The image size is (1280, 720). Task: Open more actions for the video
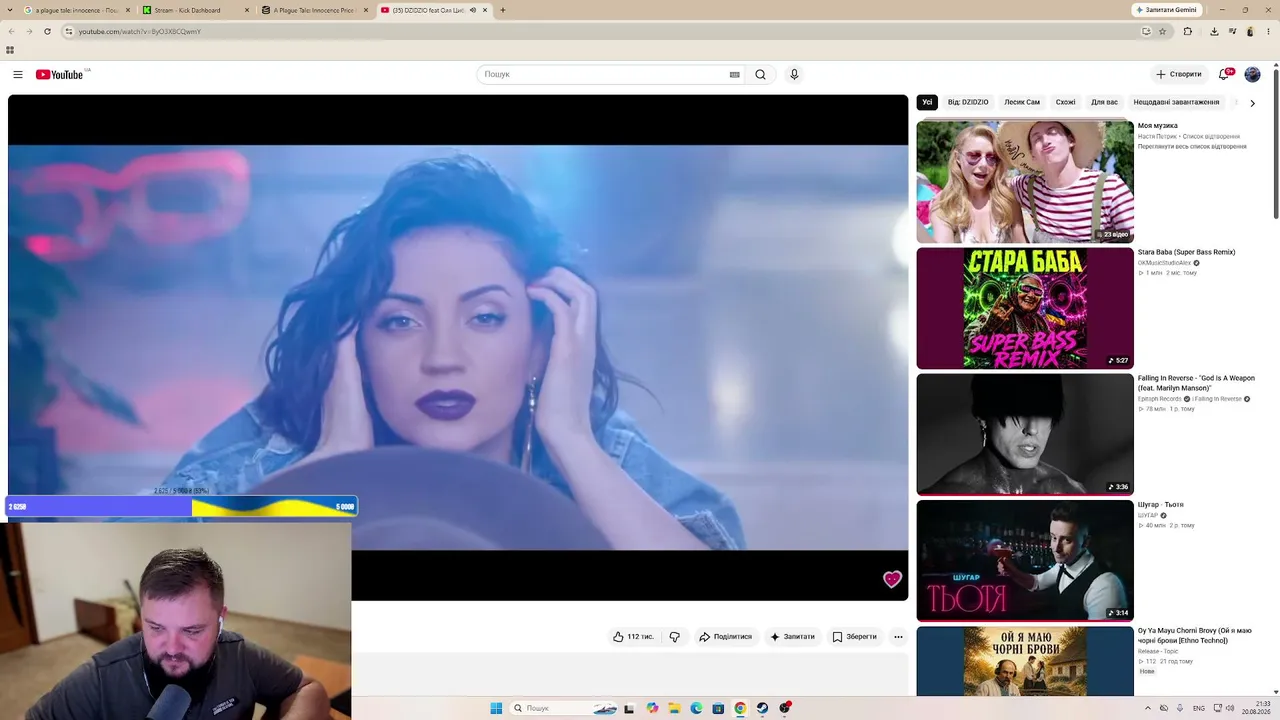[898, 637]
